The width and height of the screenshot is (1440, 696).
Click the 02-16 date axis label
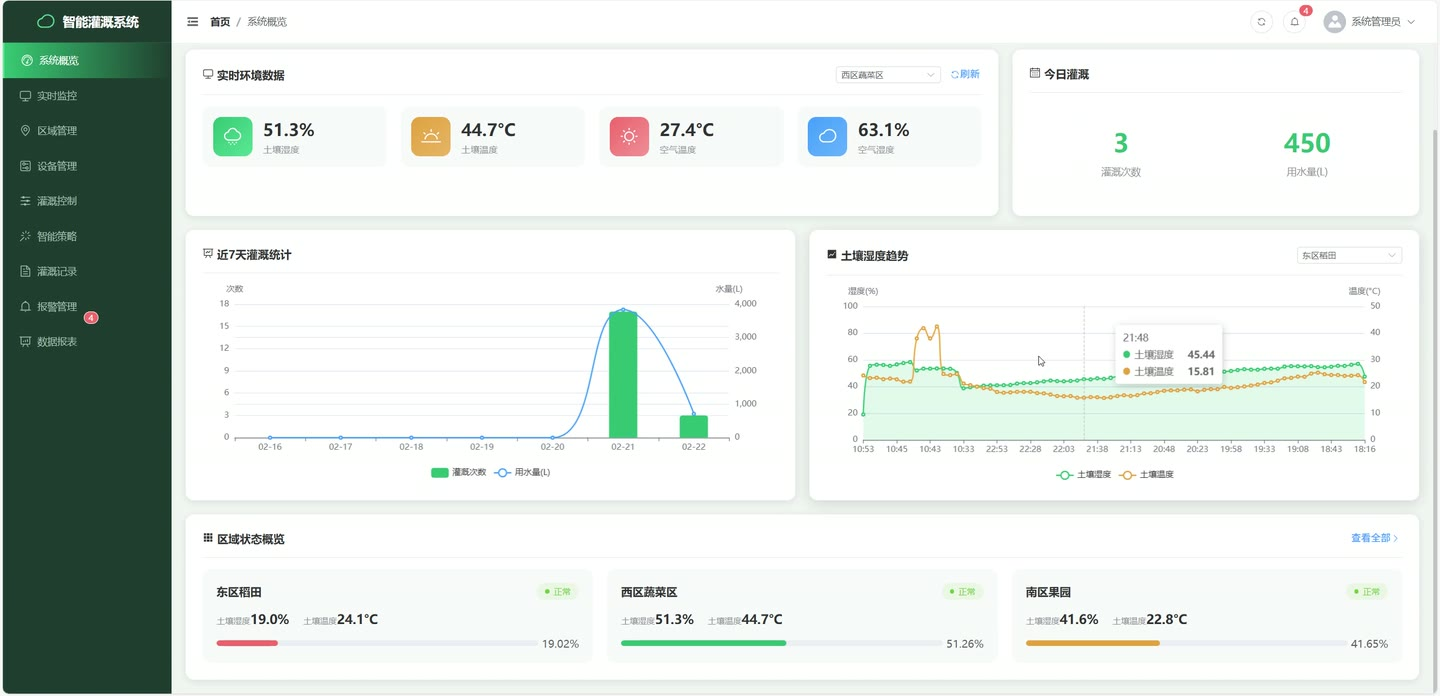tap(270, 447)
